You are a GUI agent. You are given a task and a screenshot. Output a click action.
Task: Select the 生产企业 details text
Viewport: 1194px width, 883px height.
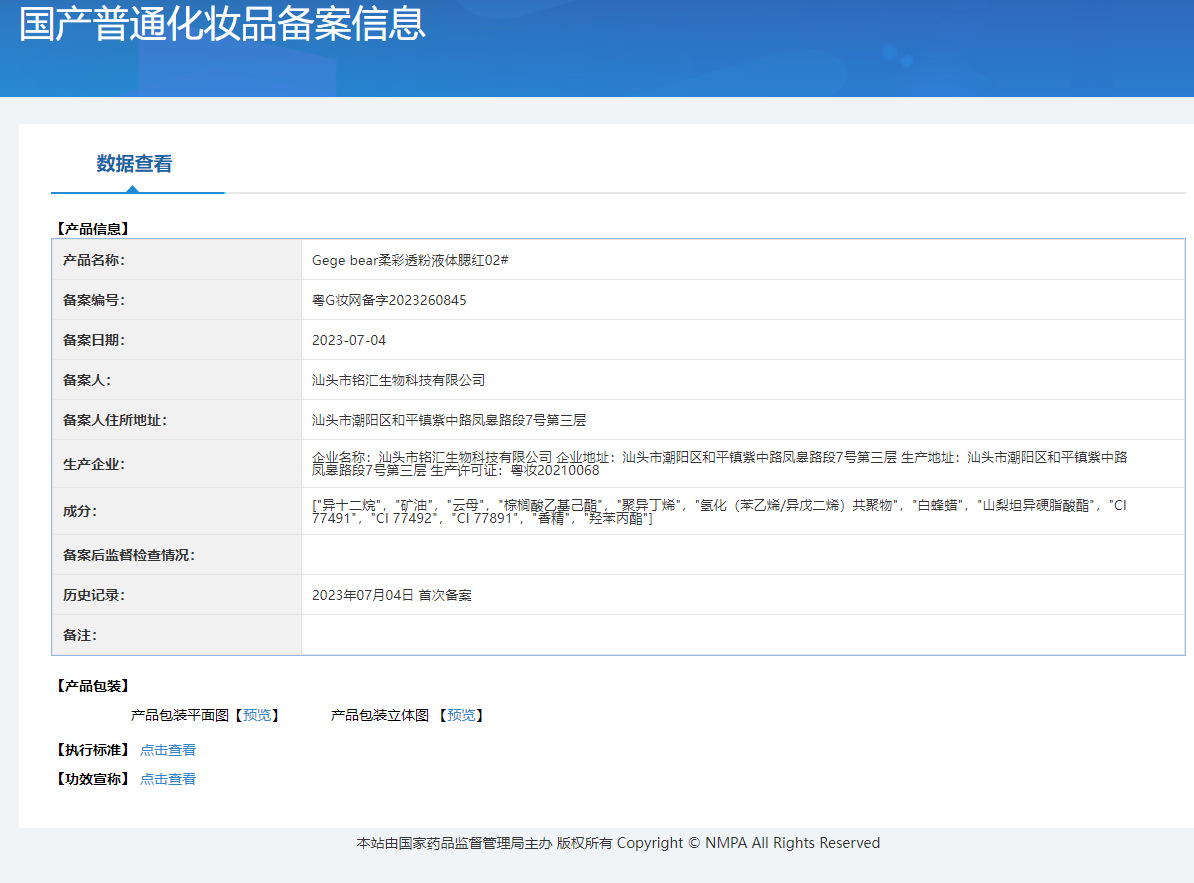(x=720, y=464)
